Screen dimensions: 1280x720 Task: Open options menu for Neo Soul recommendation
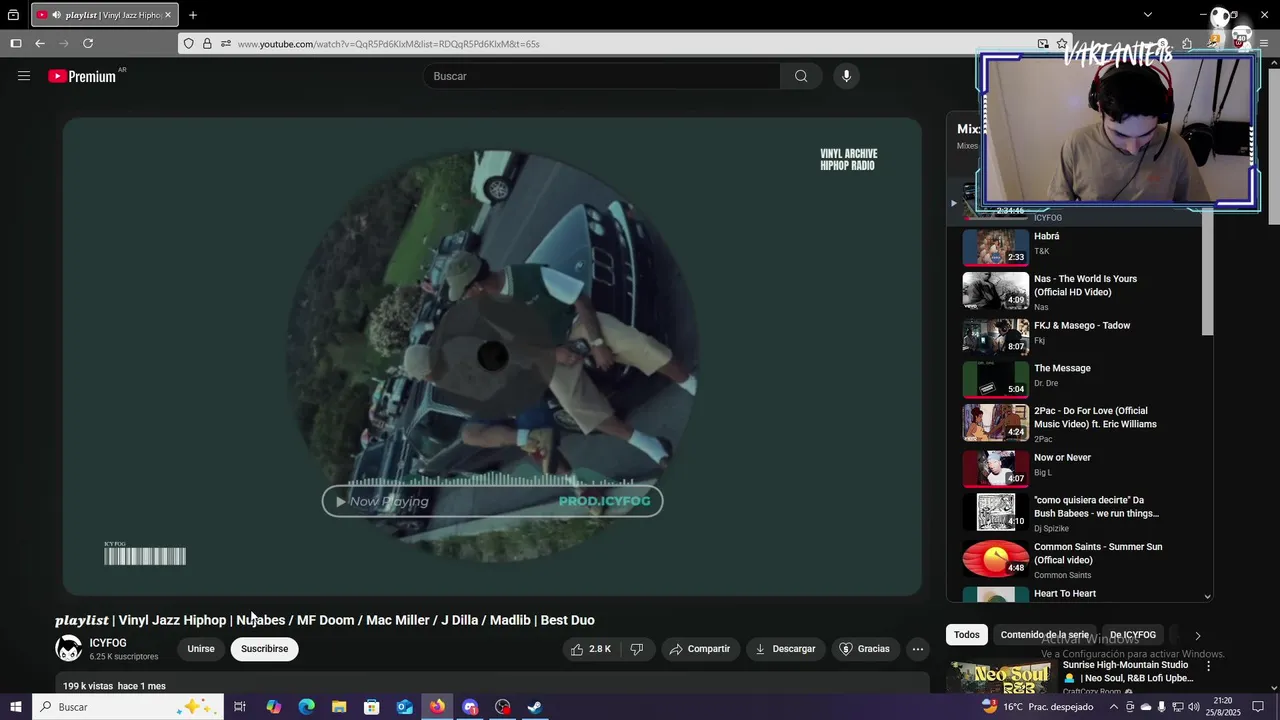tap(1208, 666)
